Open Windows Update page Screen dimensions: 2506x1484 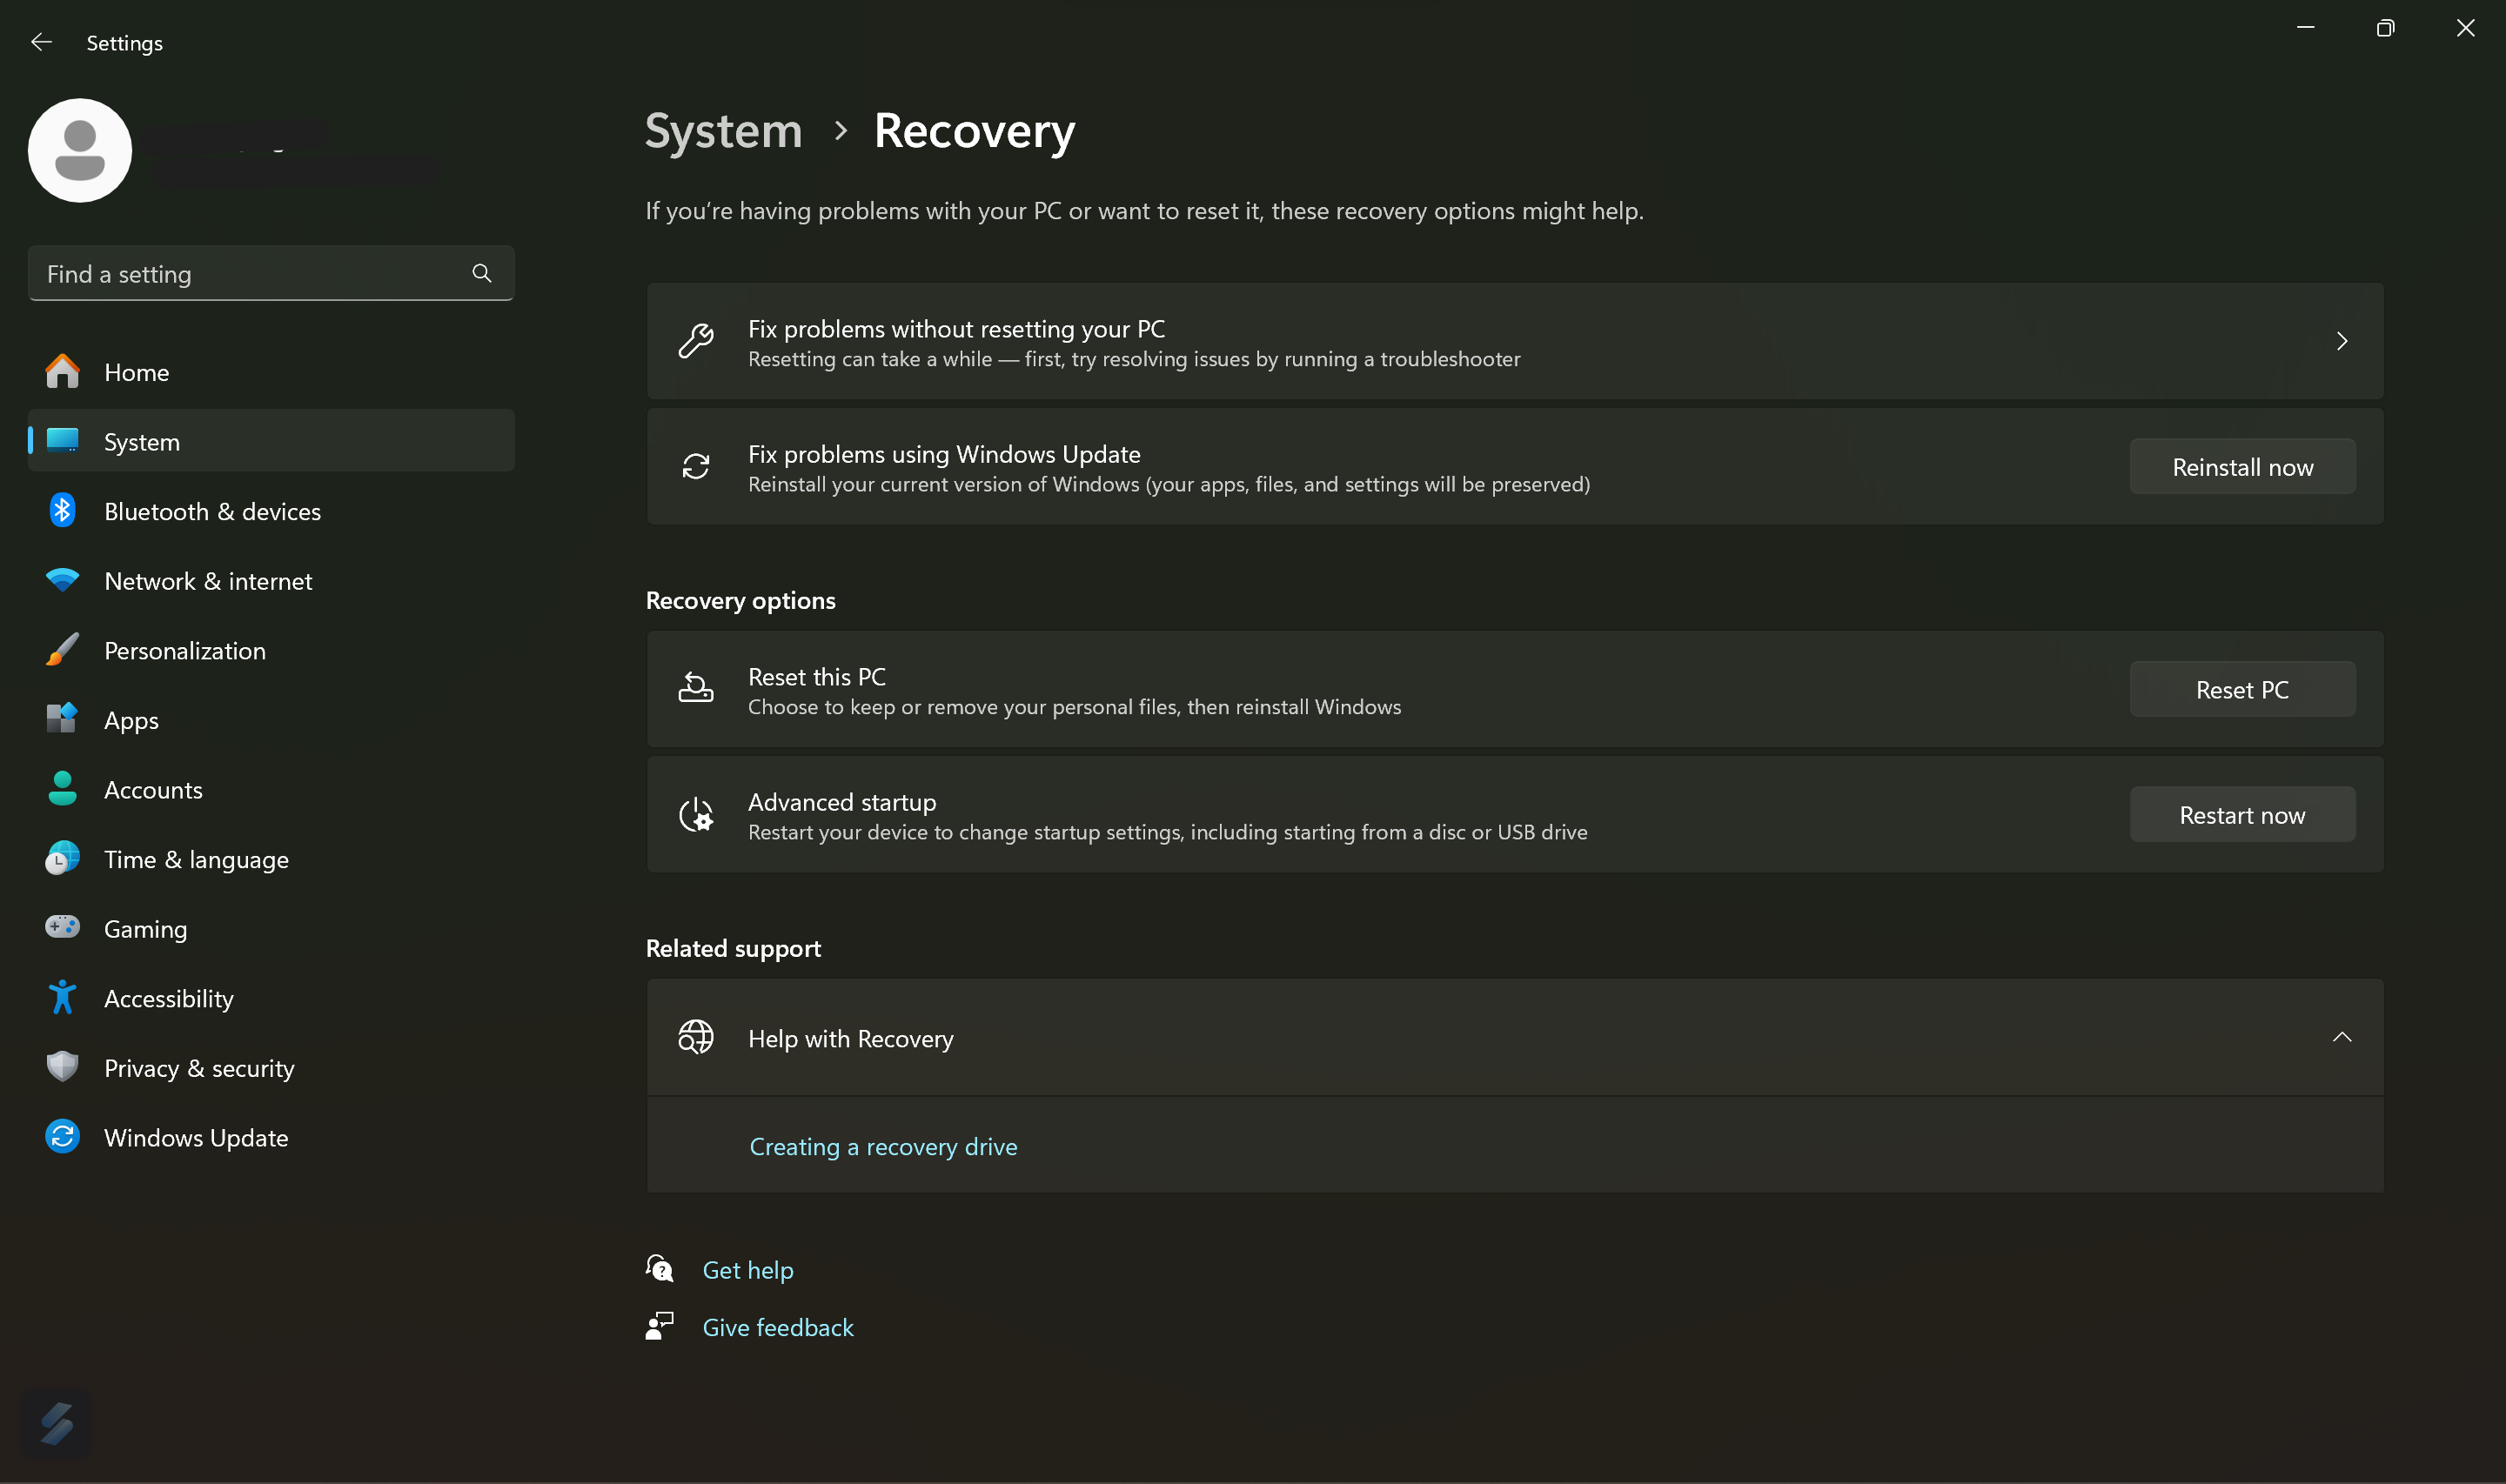[x=271, y=1137]
